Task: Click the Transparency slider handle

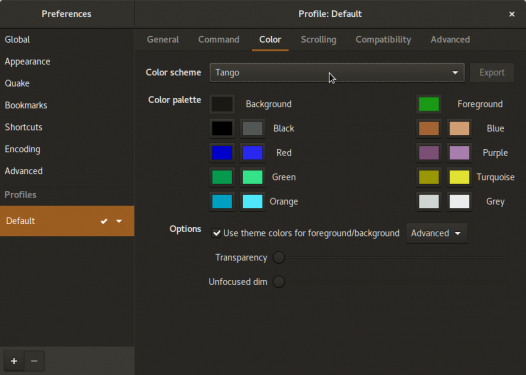Action: [x=278, y=258]
